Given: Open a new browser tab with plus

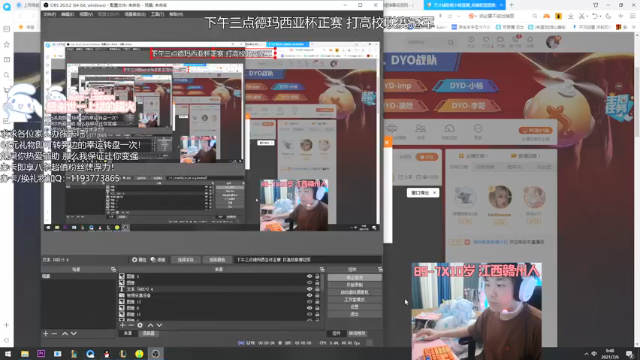Looking at the screenshot, I should click(x=511, y=5).
